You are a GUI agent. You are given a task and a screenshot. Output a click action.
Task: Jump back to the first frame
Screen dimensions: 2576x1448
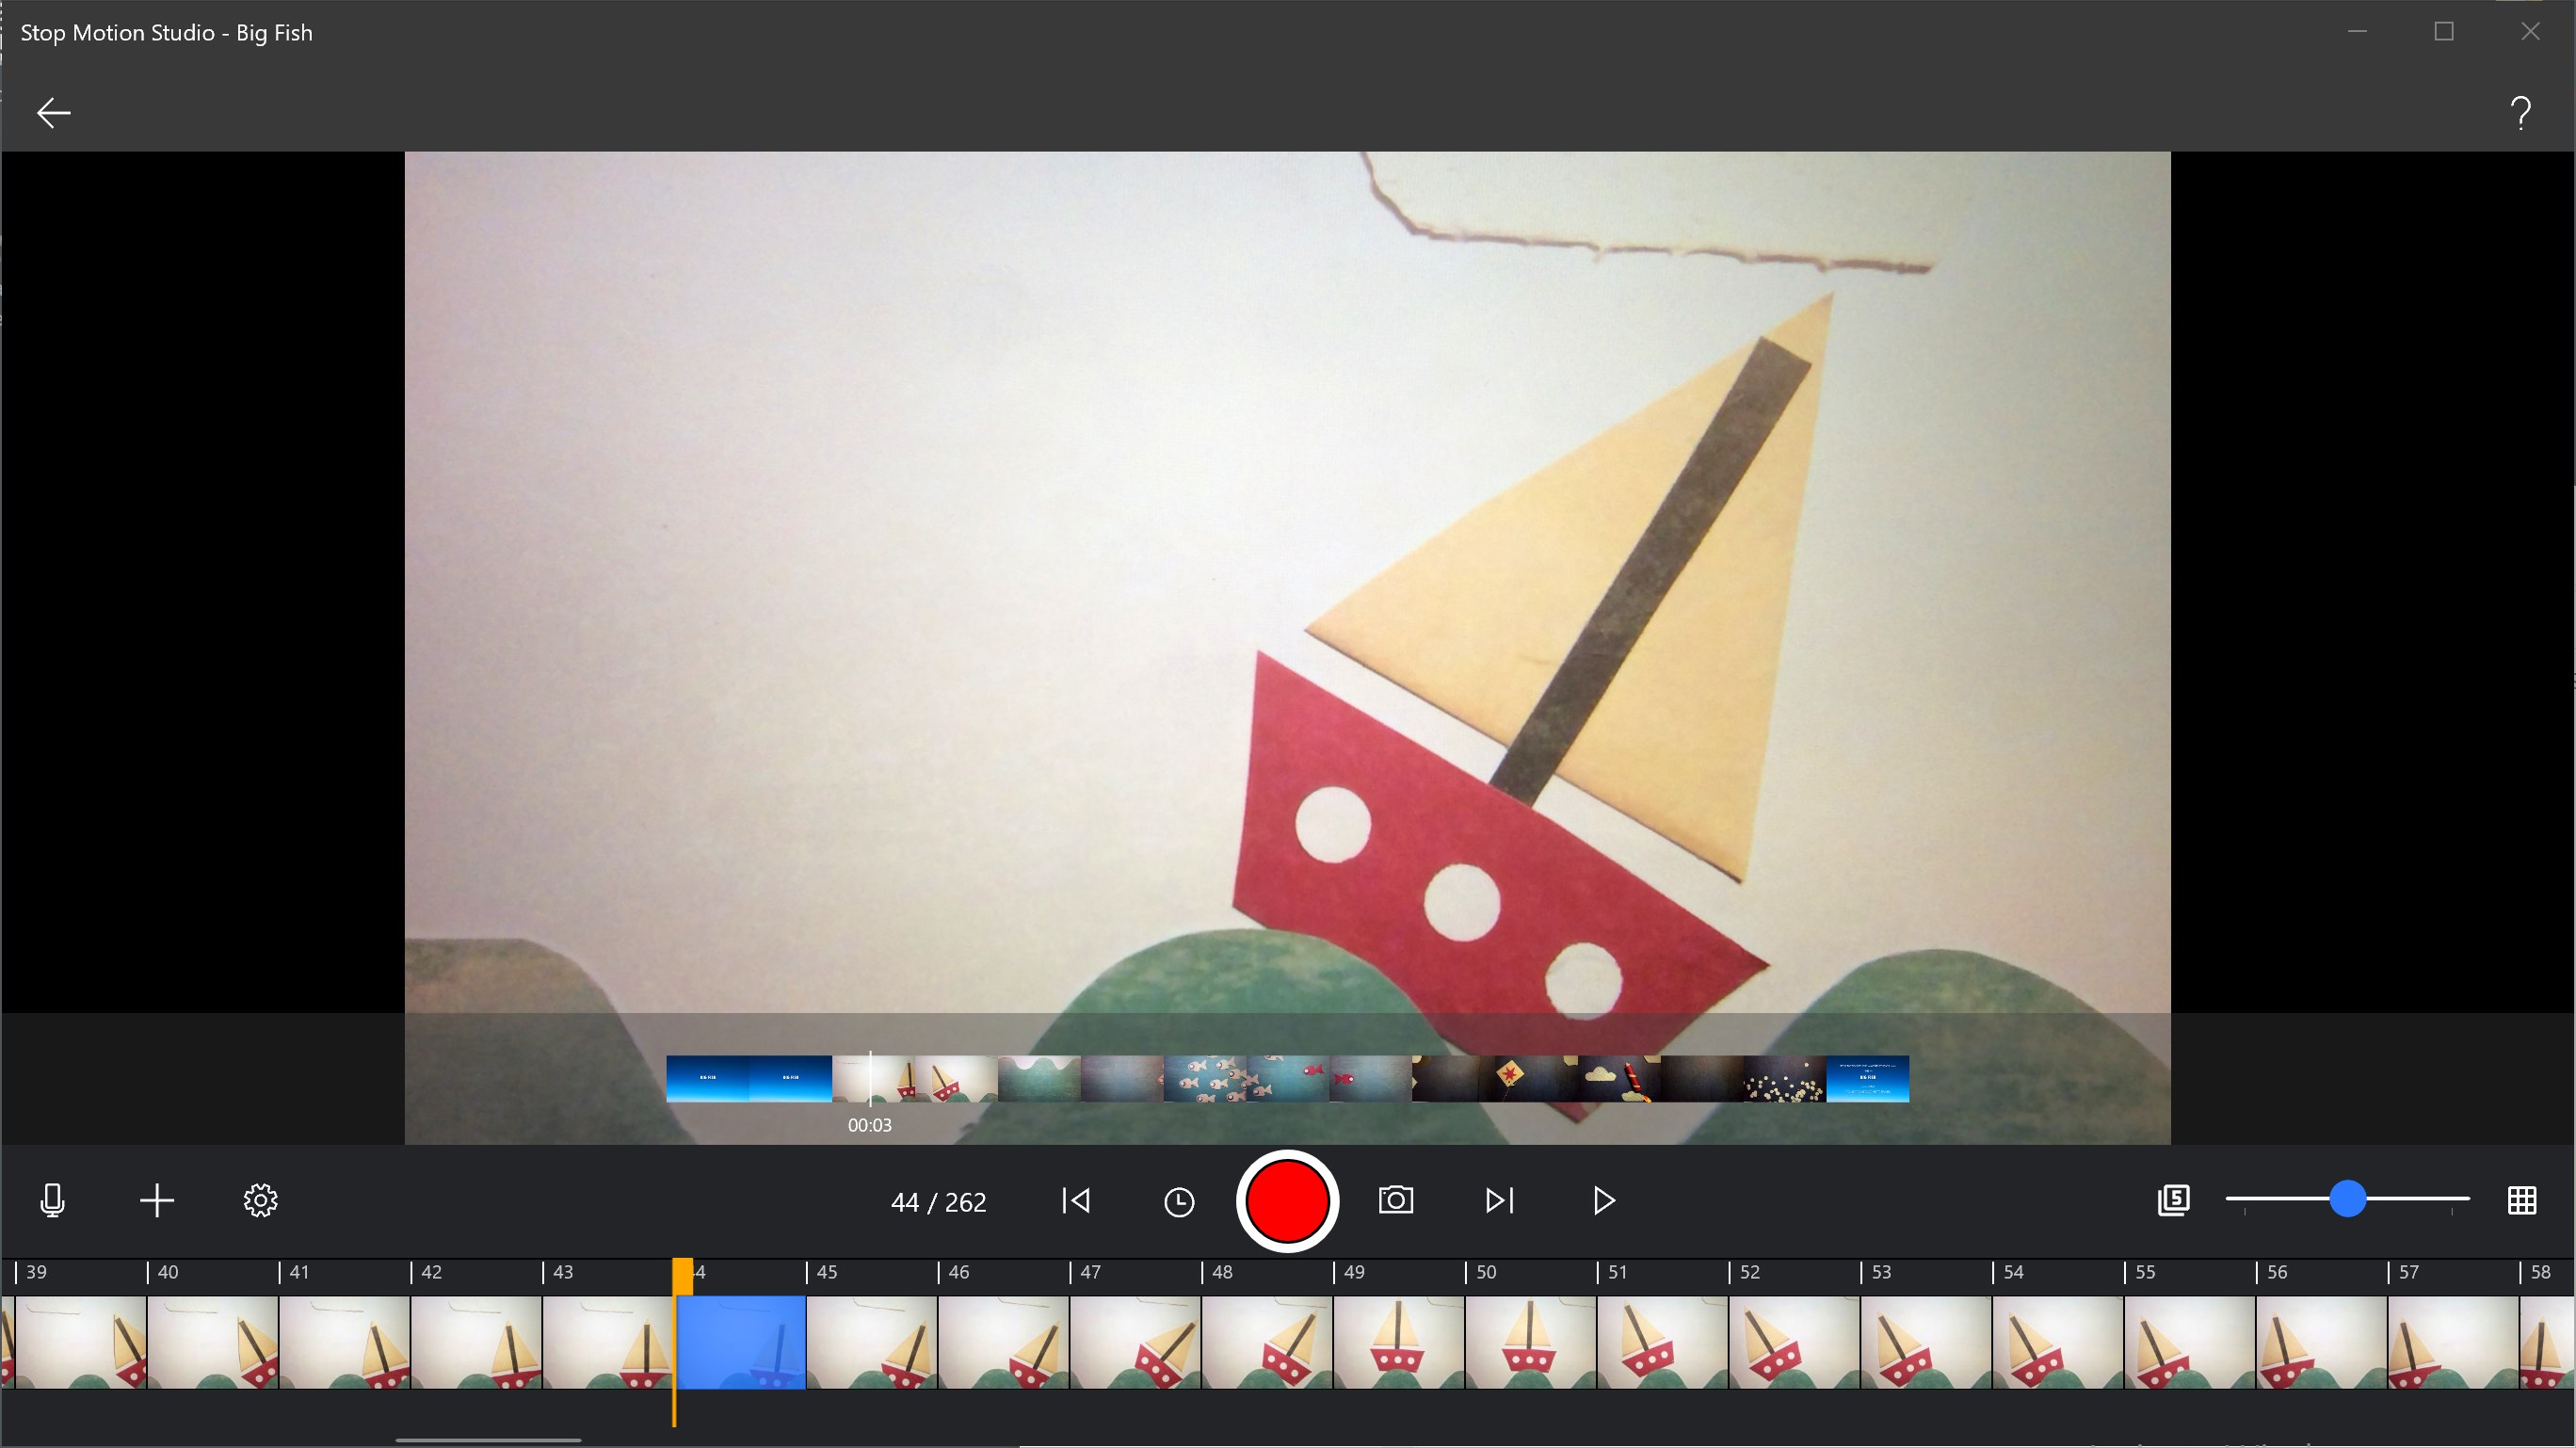(1075, 1201)
